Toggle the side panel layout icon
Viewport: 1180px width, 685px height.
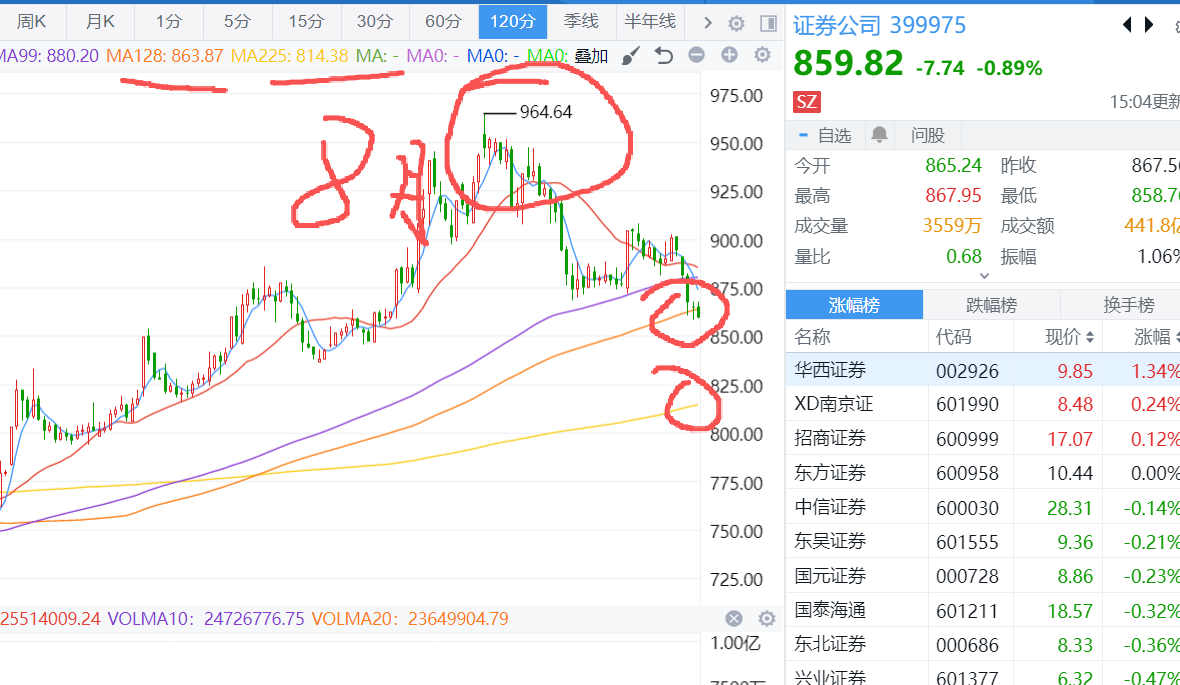[x=768, y=23]
